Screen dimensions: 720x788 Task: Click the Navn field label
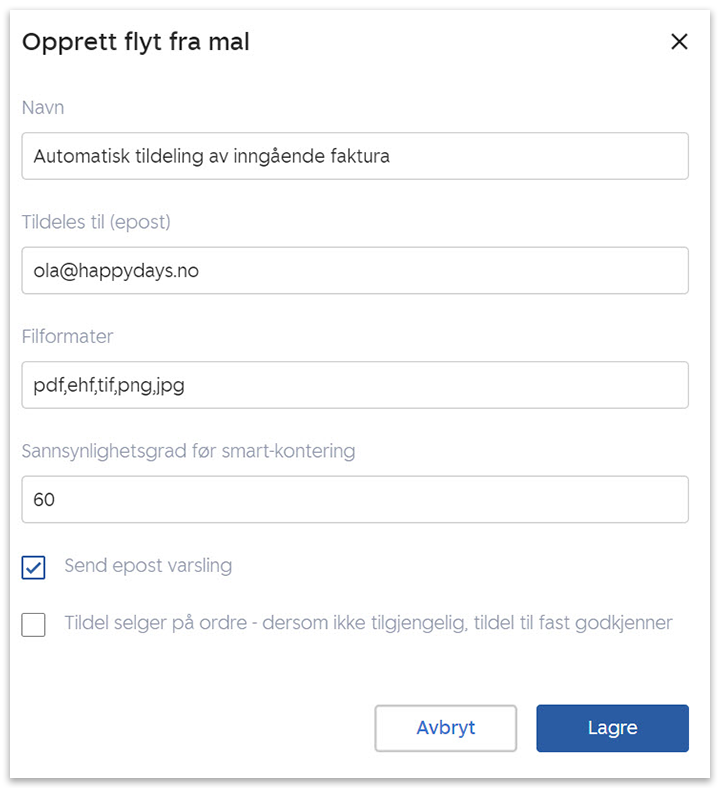43,107
